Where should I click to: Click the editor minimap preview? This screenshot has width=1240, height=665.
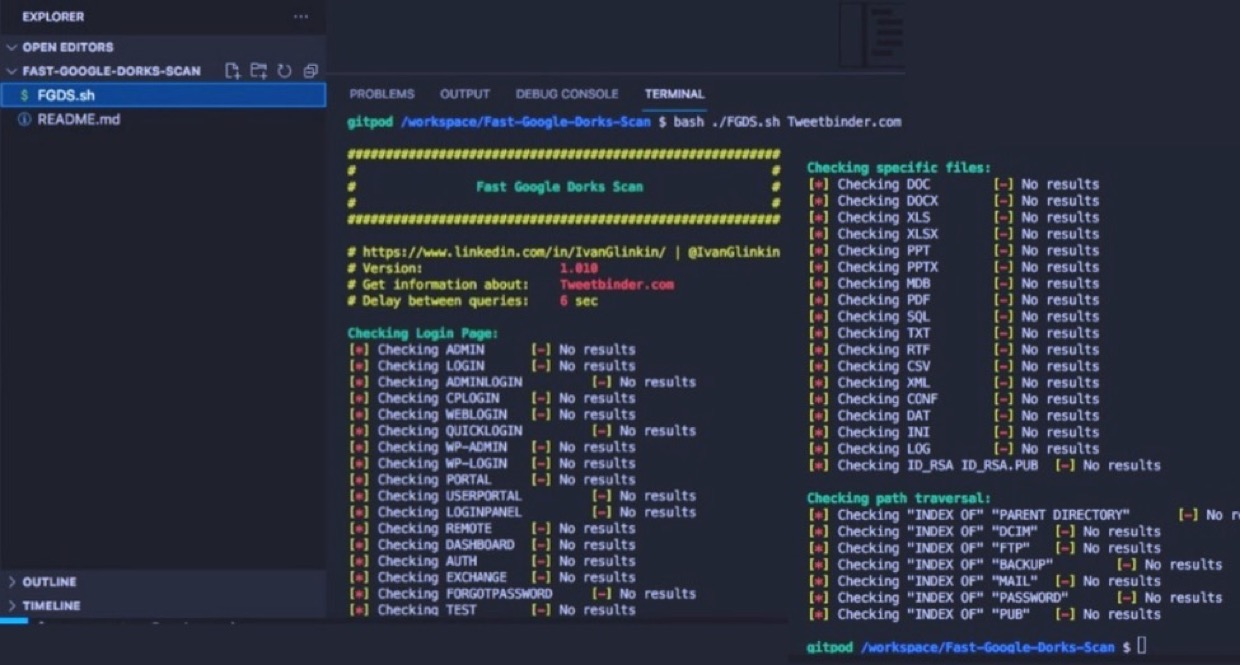(x=872, y=36)
